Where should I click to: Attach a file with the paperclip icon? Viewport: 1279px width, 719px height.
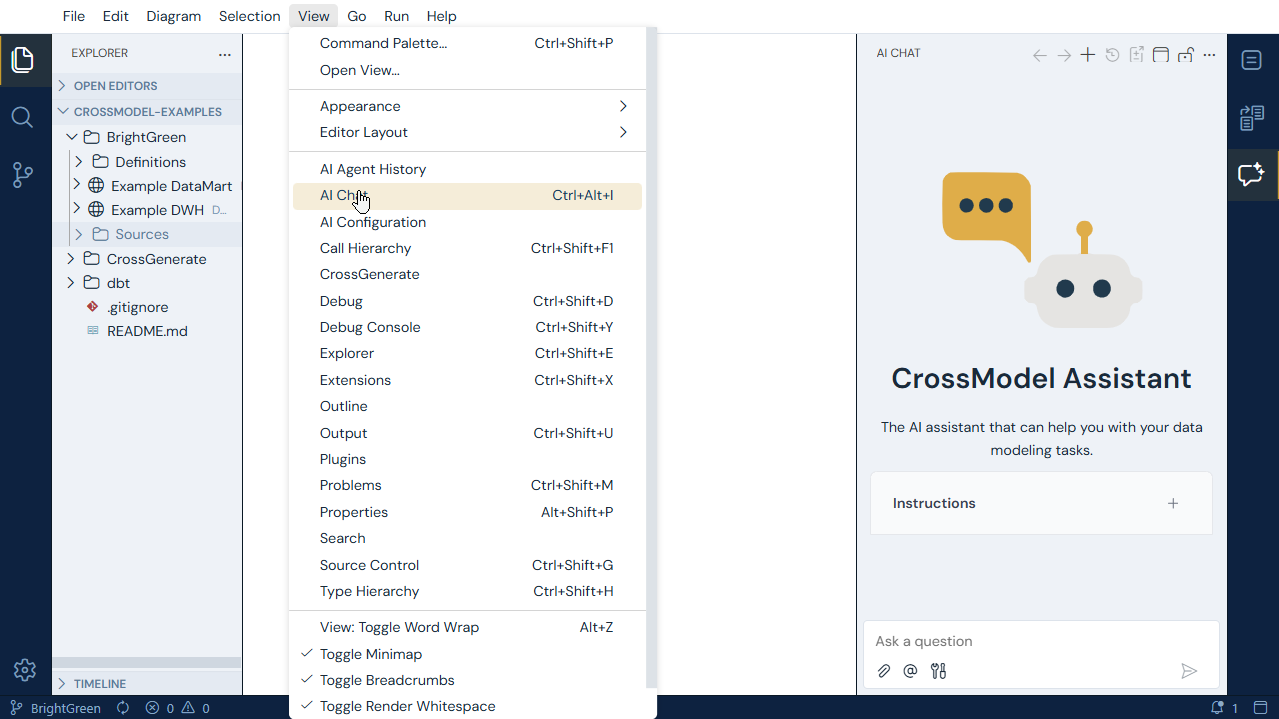coord(884,671)
